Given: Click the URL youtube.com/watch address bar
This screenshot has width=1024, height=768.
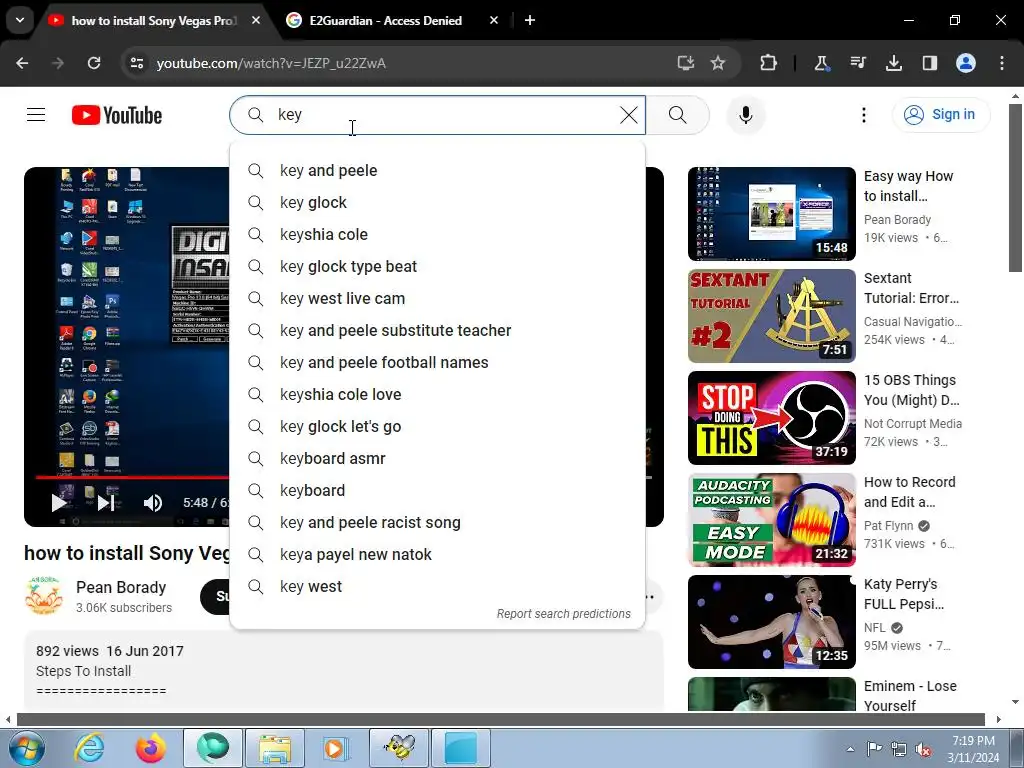Looking at the screenshot, I should click(271, 63).
